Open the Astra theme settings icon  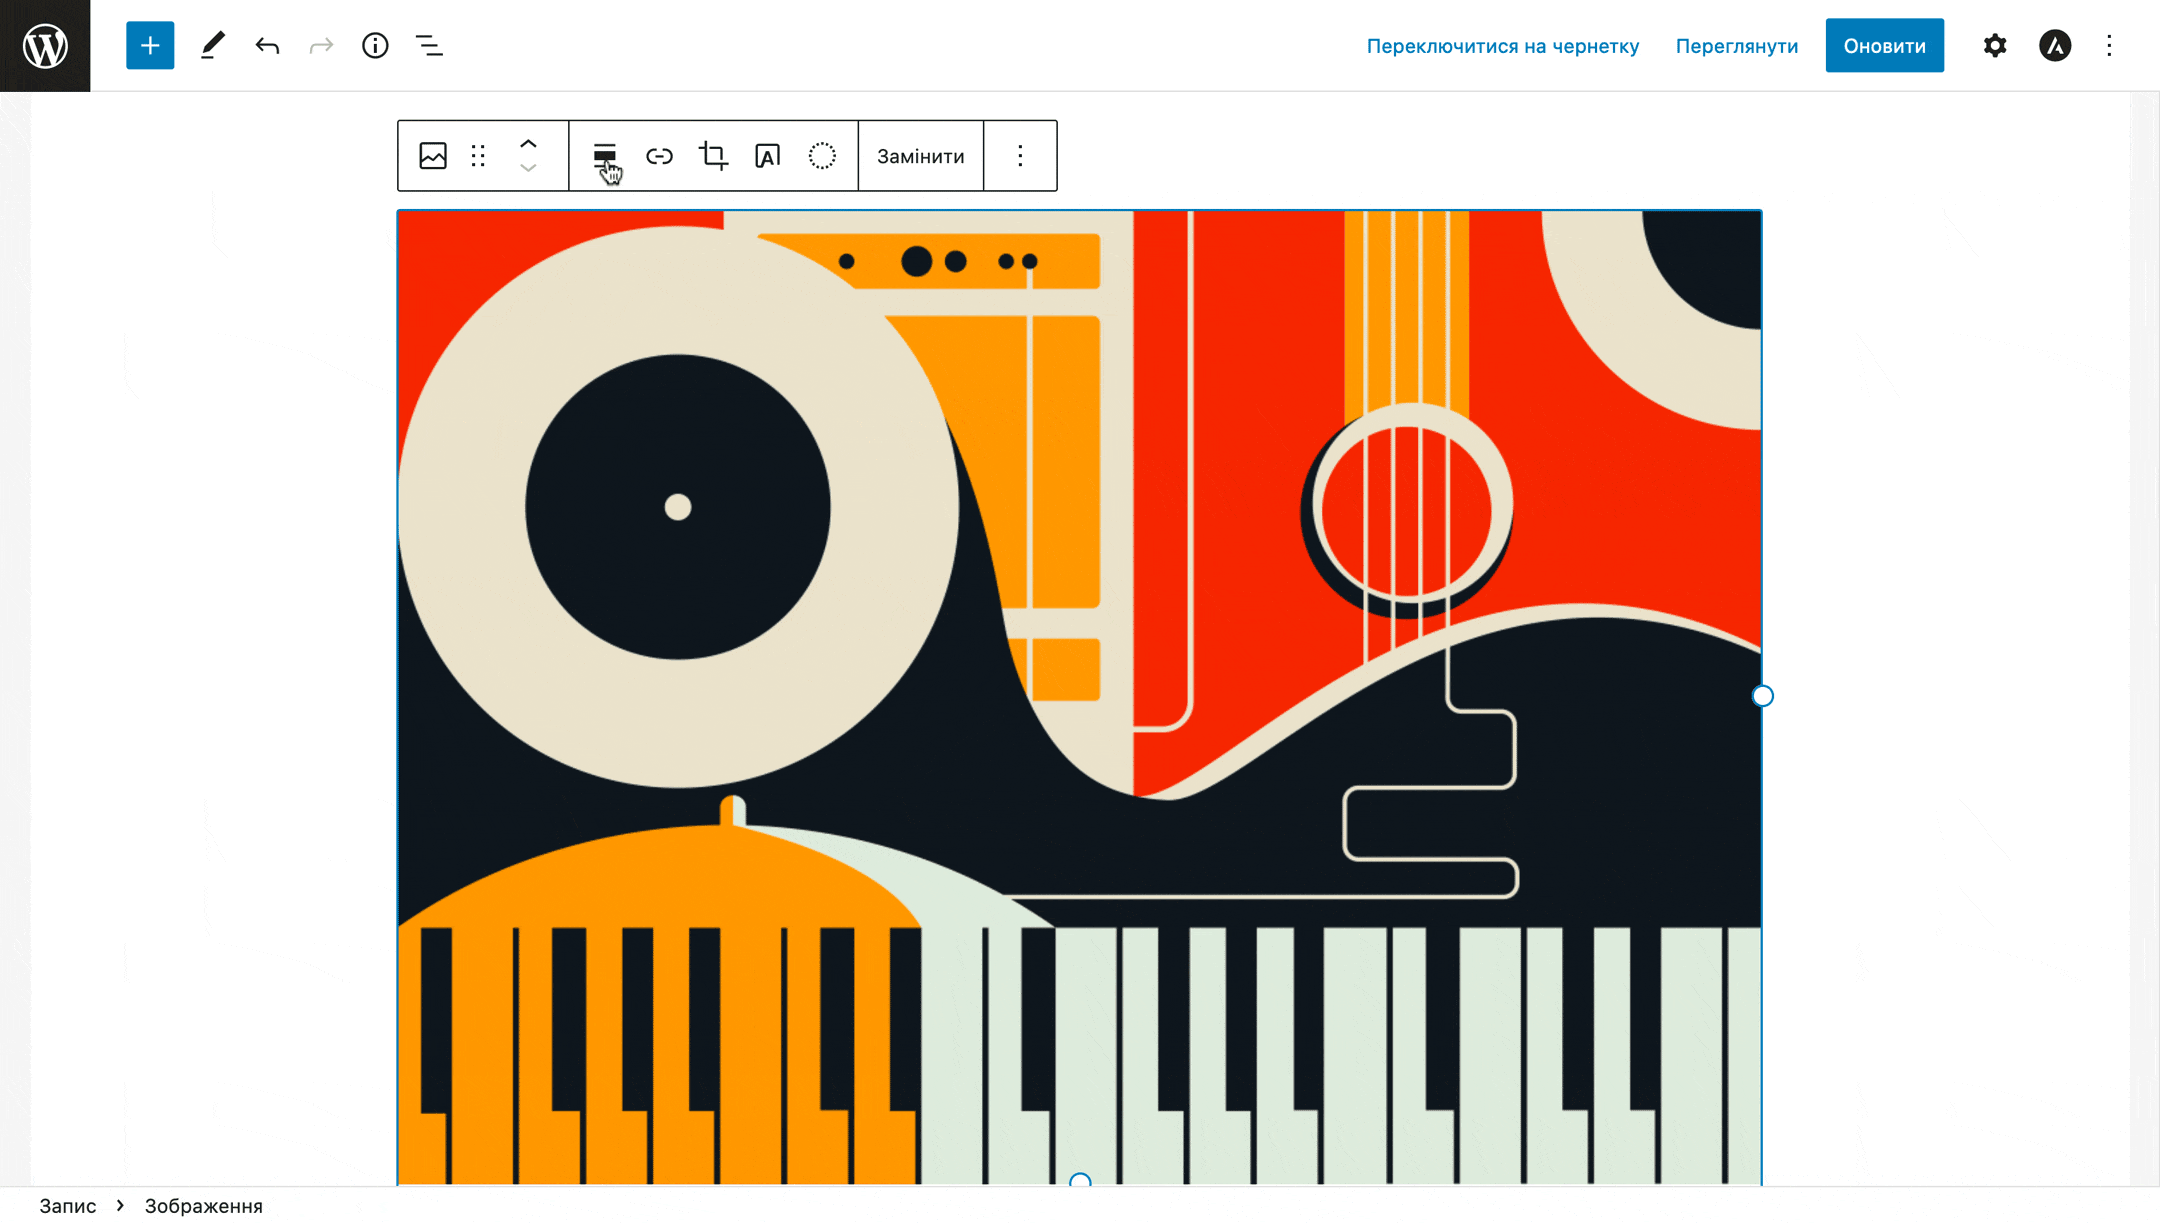click(2055, 45)
